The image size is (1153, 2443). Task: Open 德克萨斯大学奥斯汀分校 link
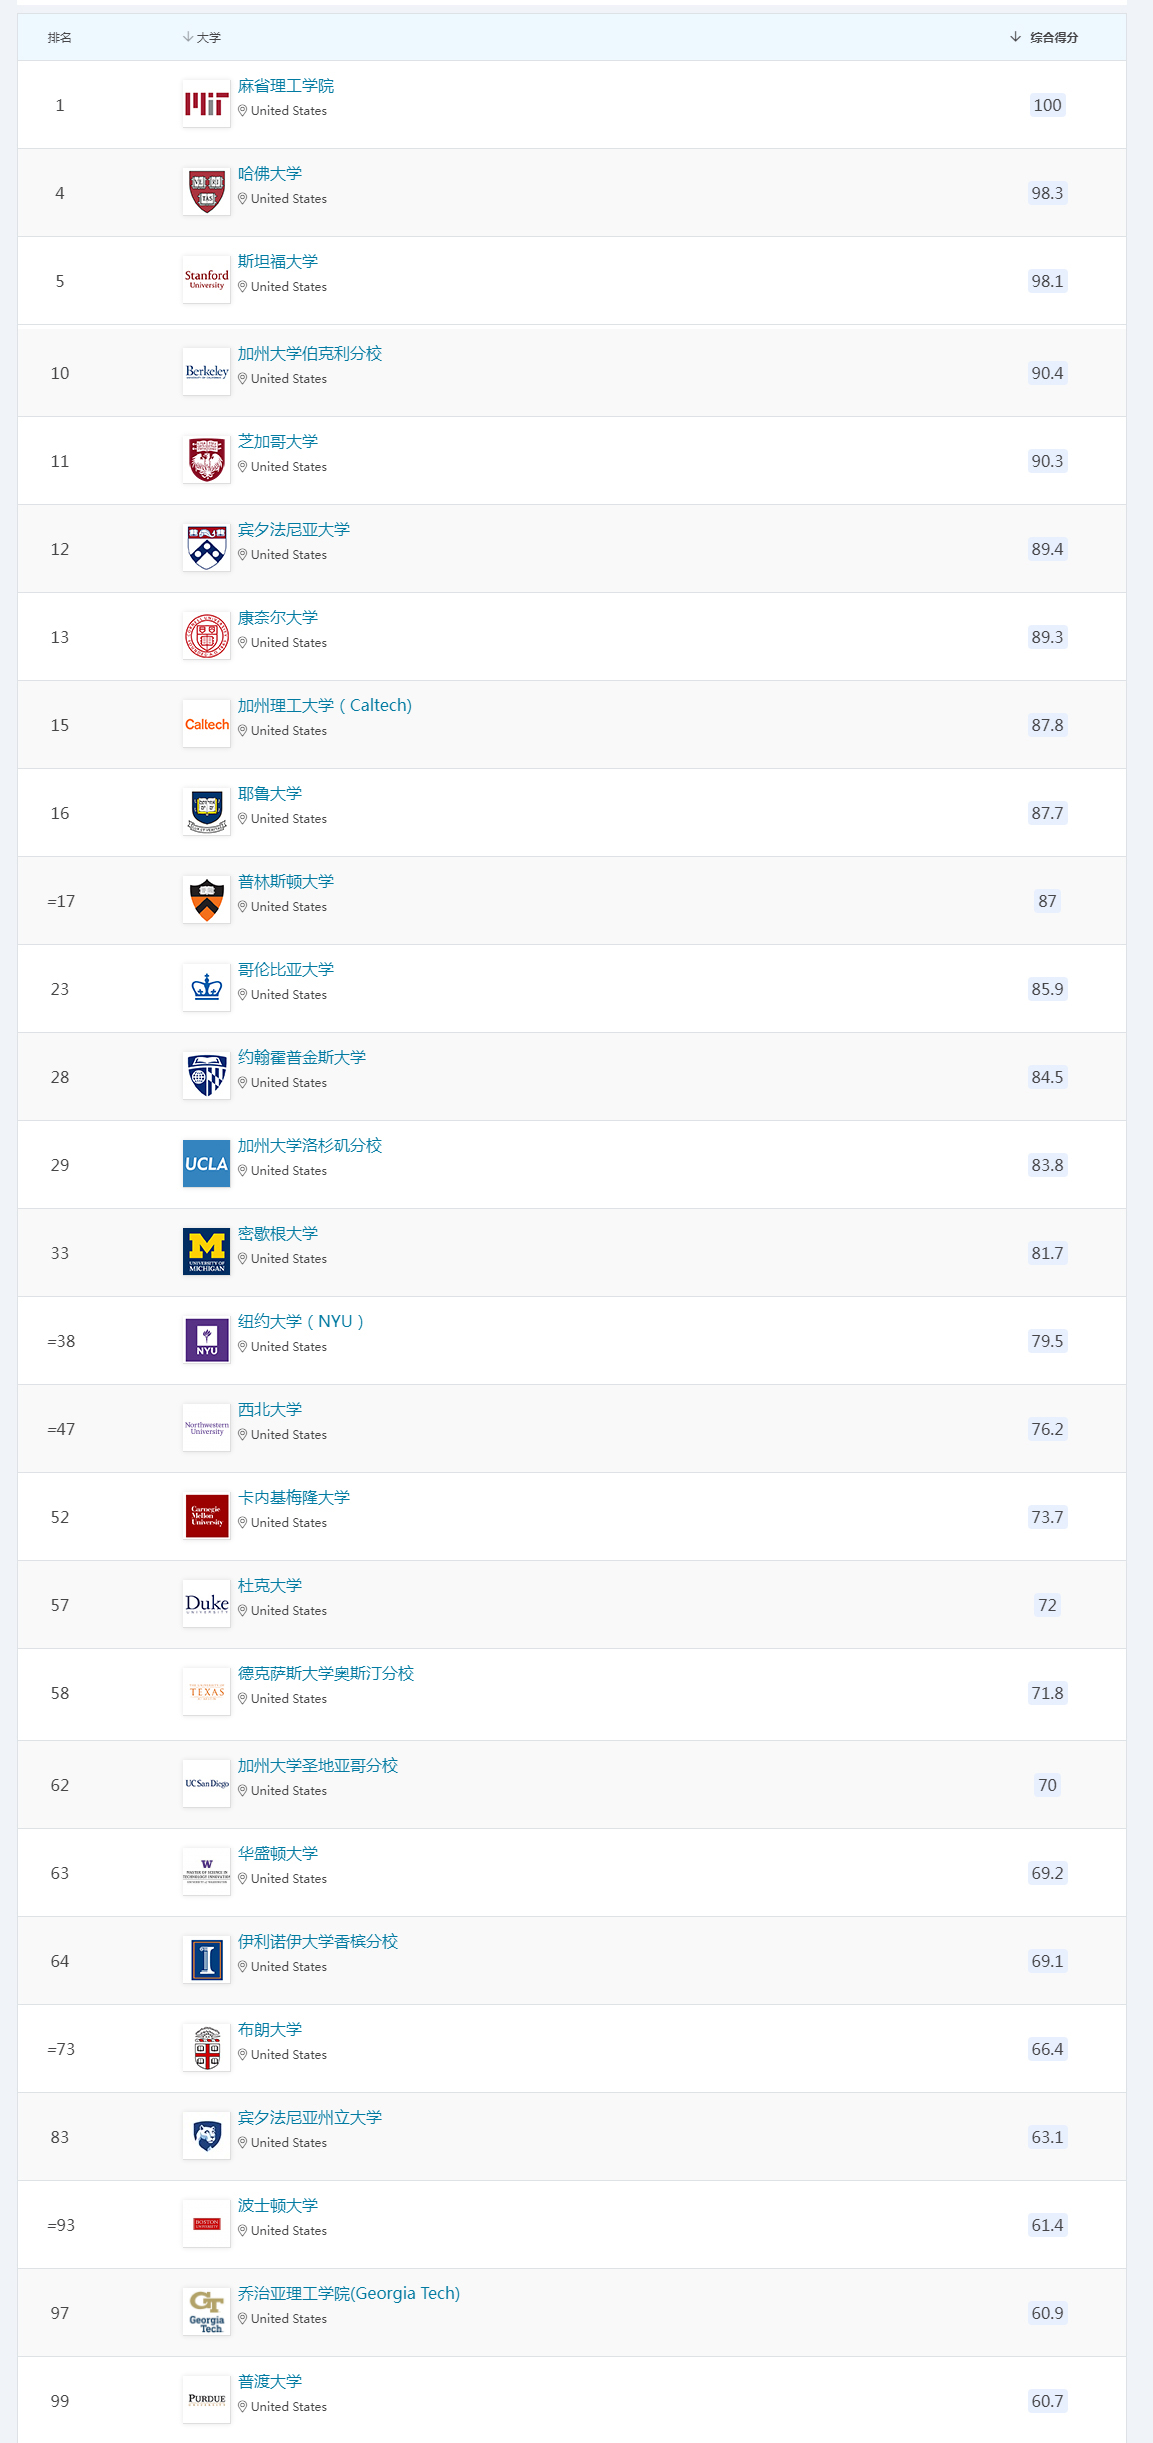coord(326,1674)
